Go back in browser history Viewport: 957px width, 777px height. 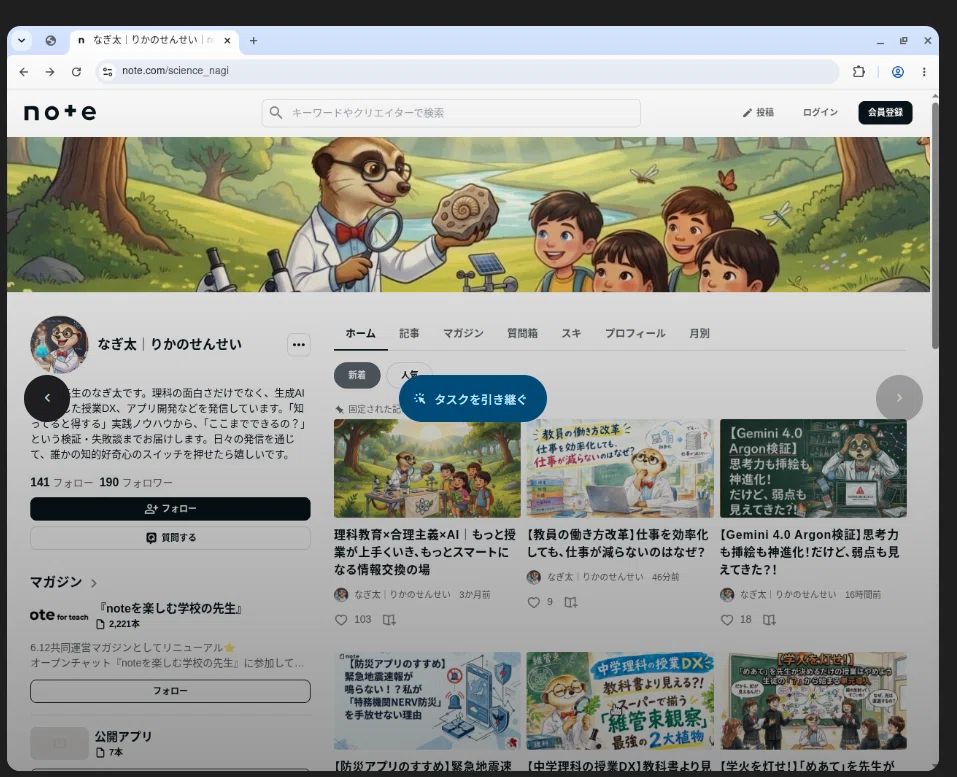(x=24, y=71)
